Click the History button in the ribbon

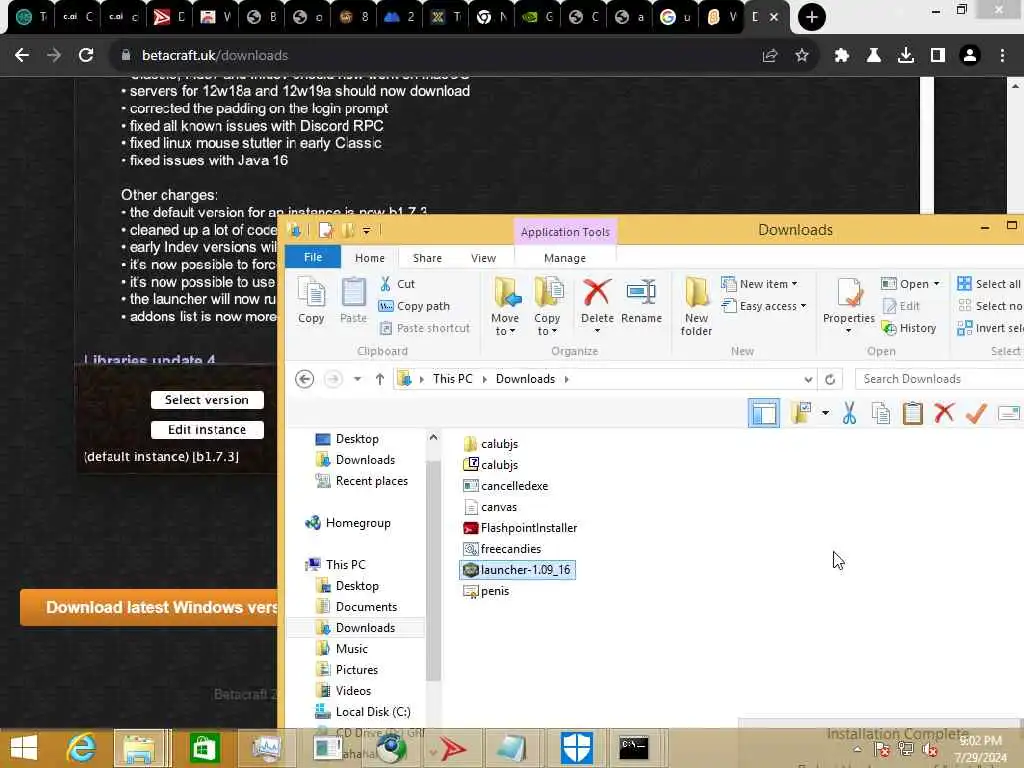coord(909,328)
